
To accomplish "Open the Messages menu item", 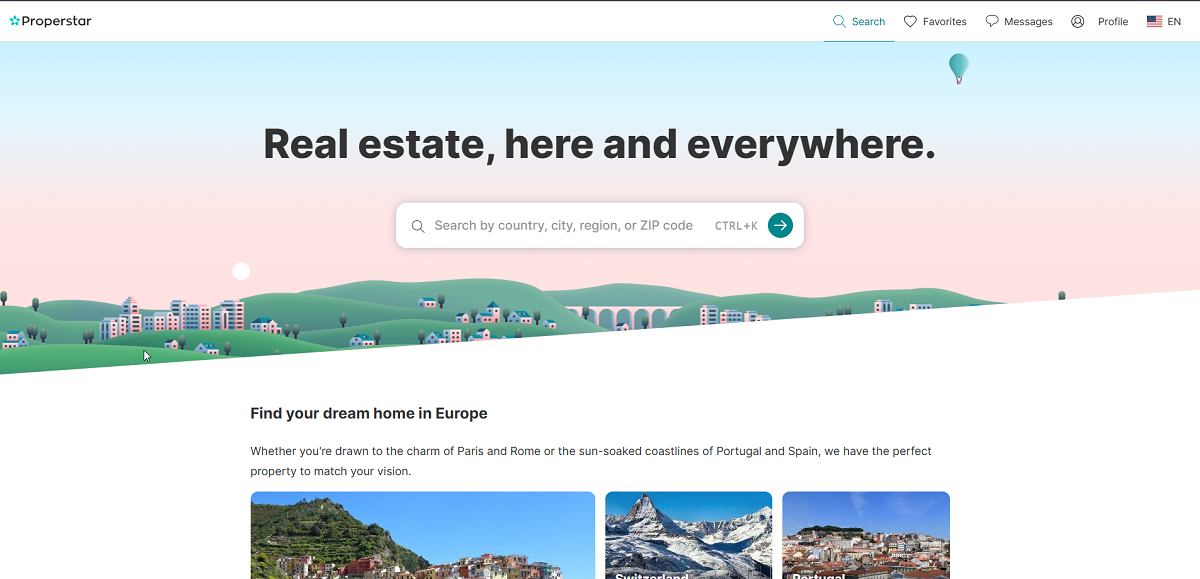I will pos(1019,21).
